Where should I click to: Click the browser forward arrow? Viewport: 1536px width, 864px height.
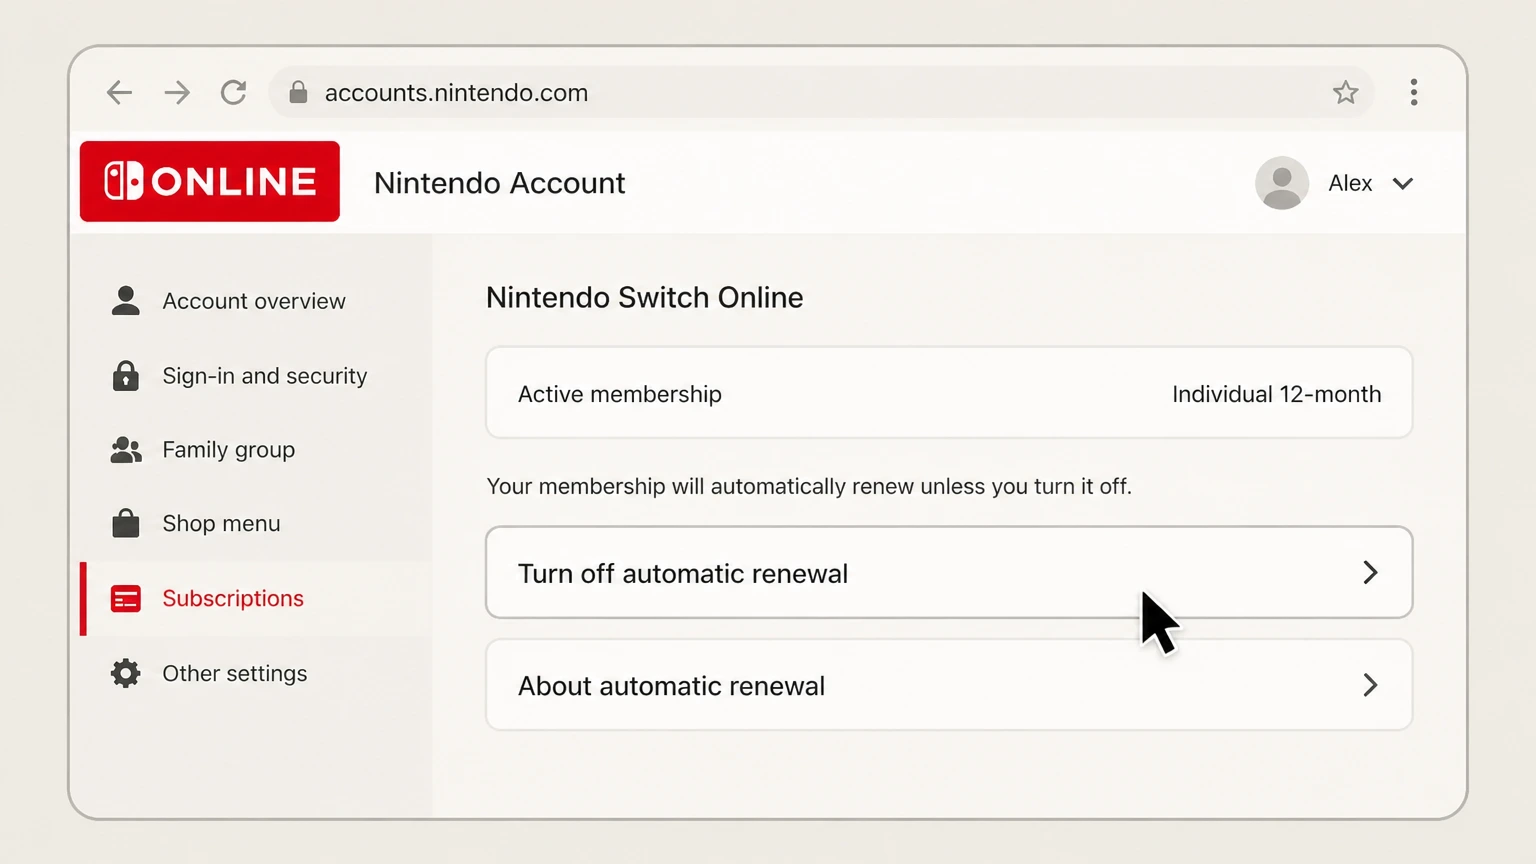[x=177, y=93]
